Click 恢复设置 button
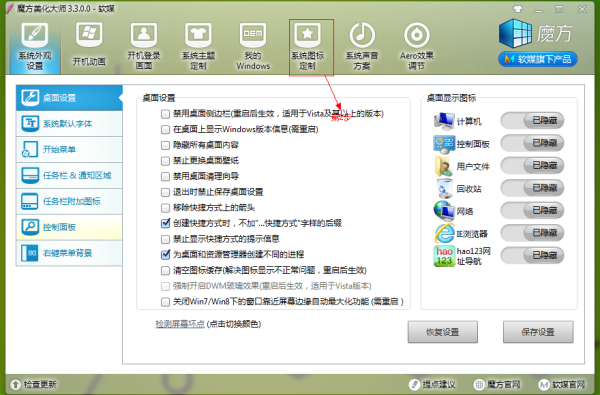 pyautogui.click(x=443, y=332)
